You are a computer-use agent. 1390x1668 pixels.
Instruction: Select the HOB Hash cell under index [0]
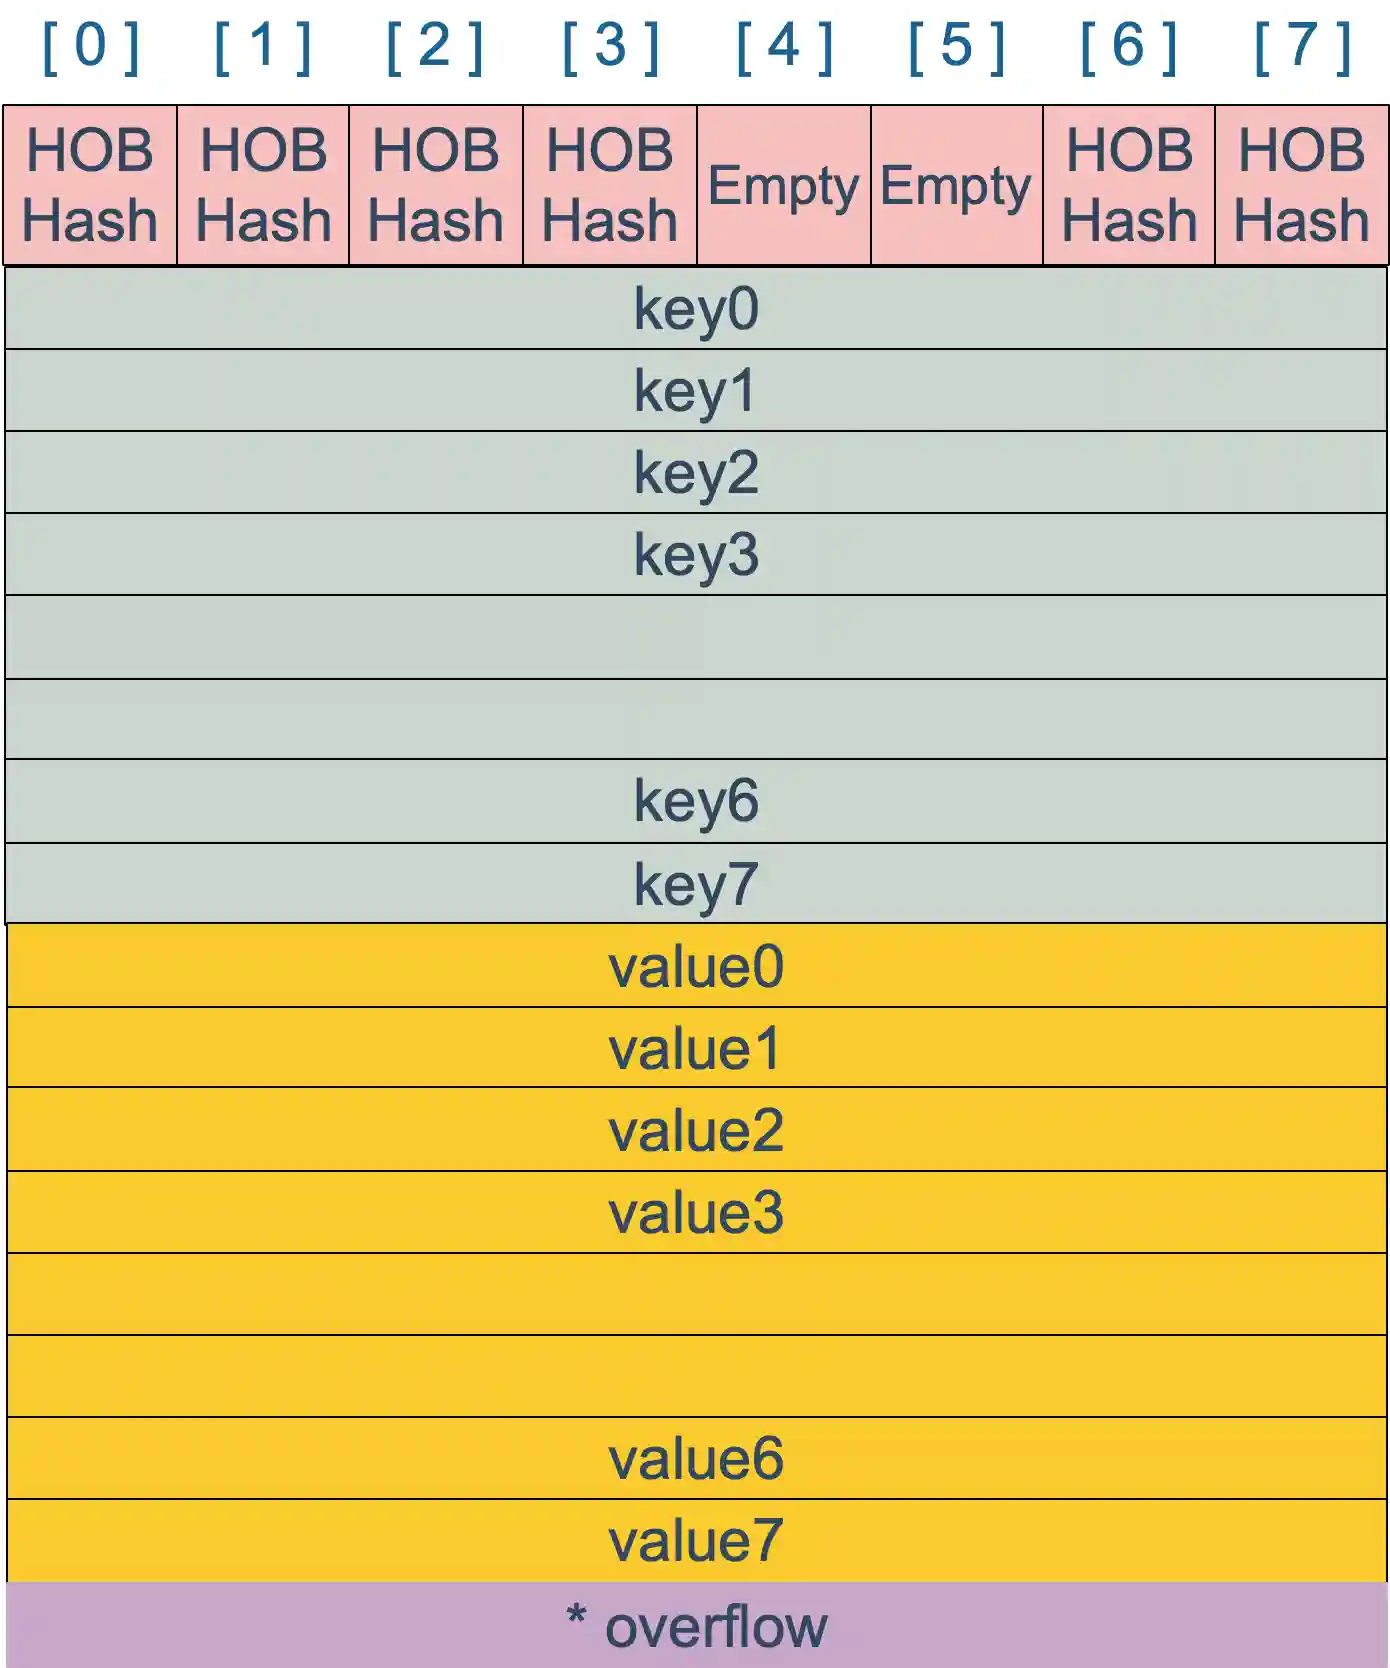pos(90,185)
